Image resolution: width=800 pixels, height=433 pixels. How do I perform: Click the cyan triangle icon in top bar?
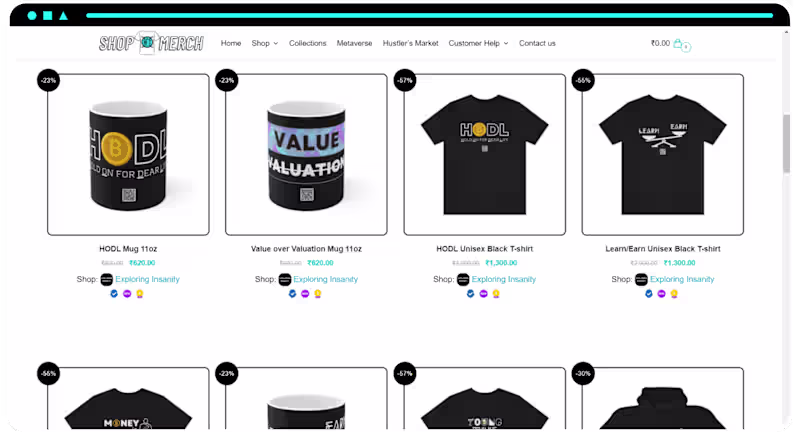(63, 16)
